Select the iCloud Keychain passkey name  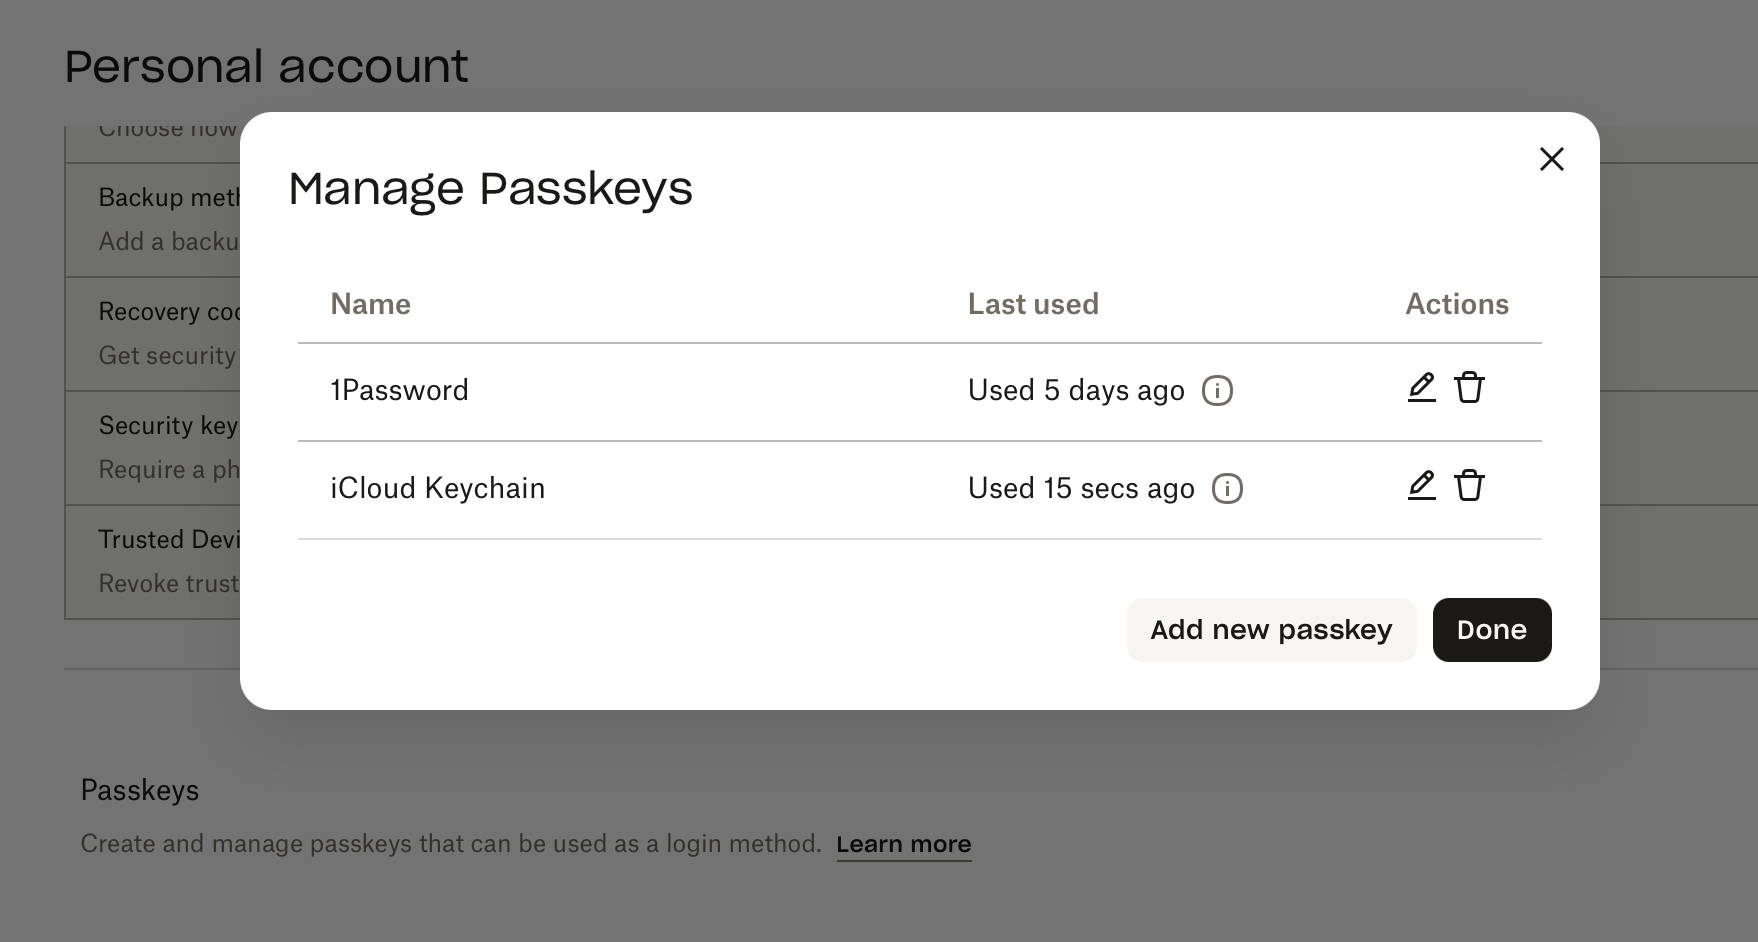click(x=437, y=488)
